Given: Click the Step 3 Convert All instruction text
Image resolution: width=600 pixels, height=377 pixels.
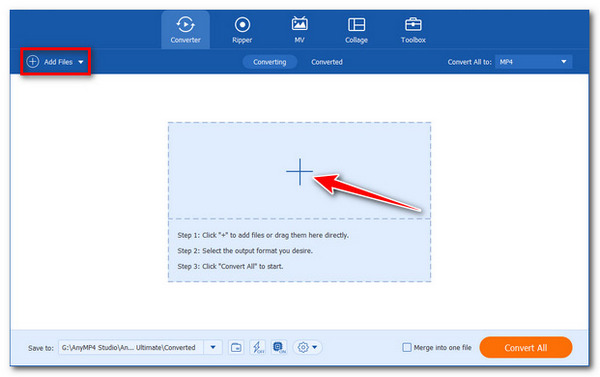Looking at the screenshot, I should [230, 266].
